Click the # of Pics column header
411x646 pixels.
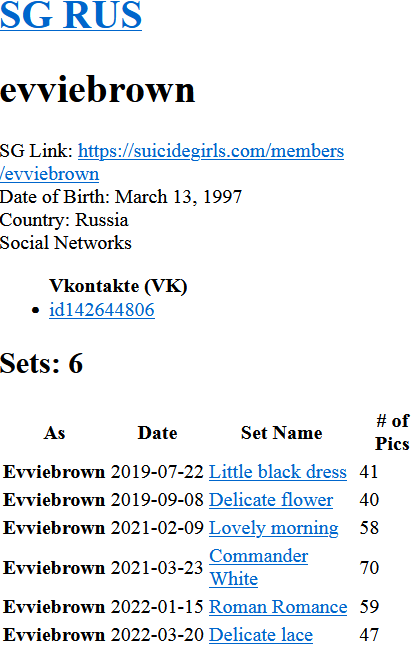point(392,432)
